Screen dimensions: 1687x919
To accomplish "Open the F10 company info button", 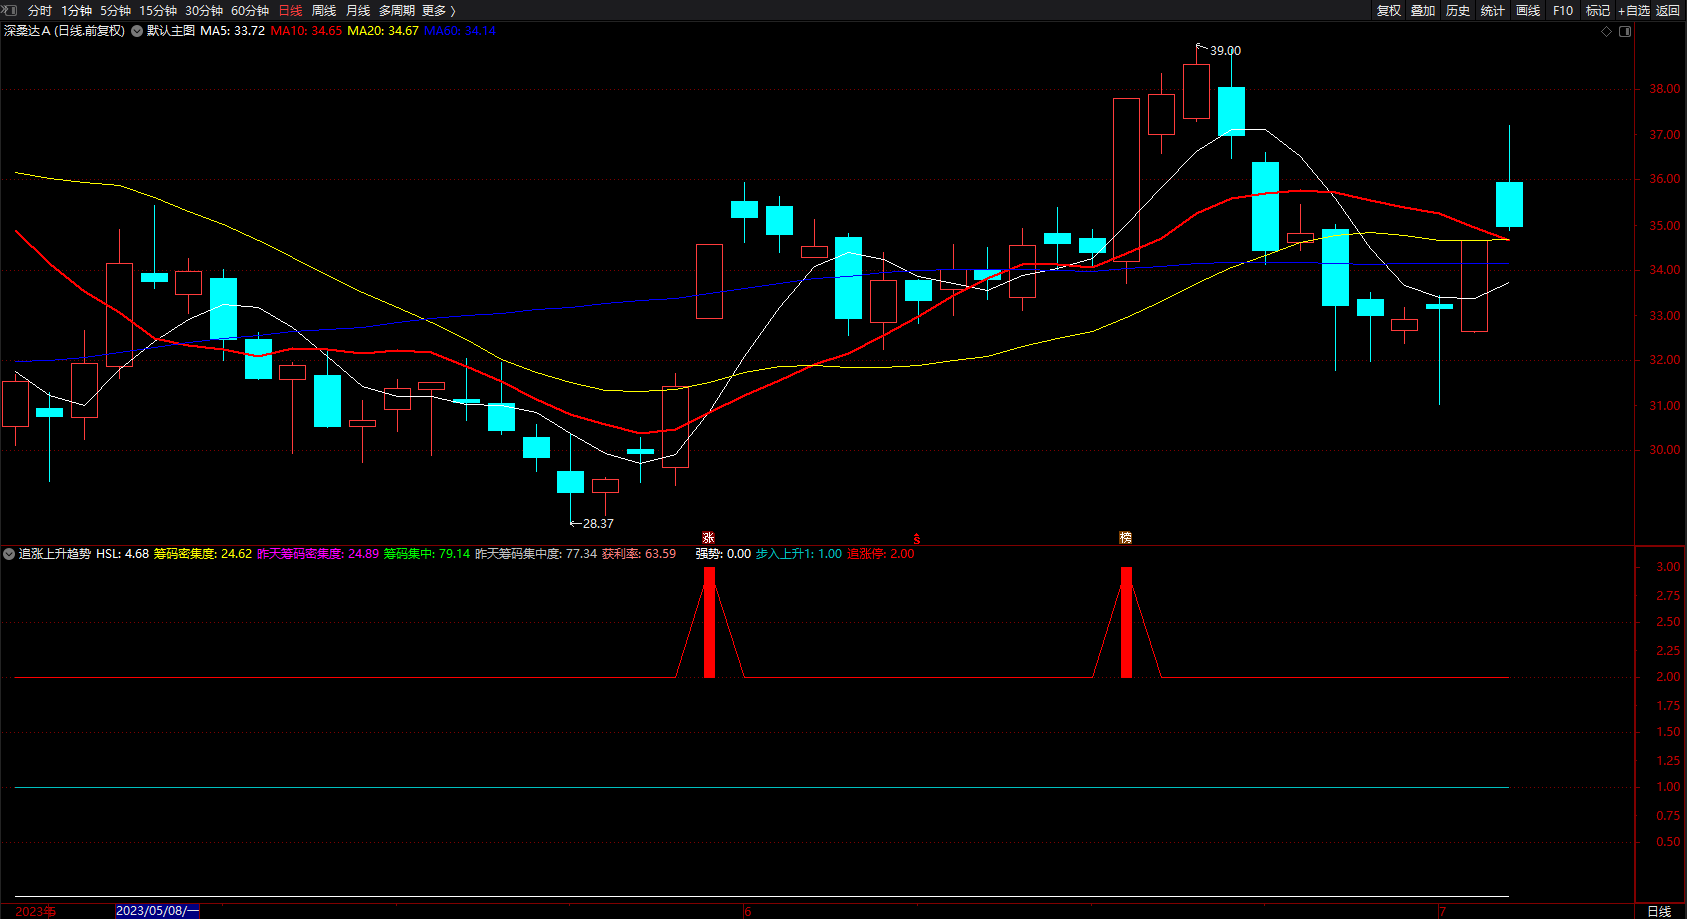I will tap(1563, 11).
